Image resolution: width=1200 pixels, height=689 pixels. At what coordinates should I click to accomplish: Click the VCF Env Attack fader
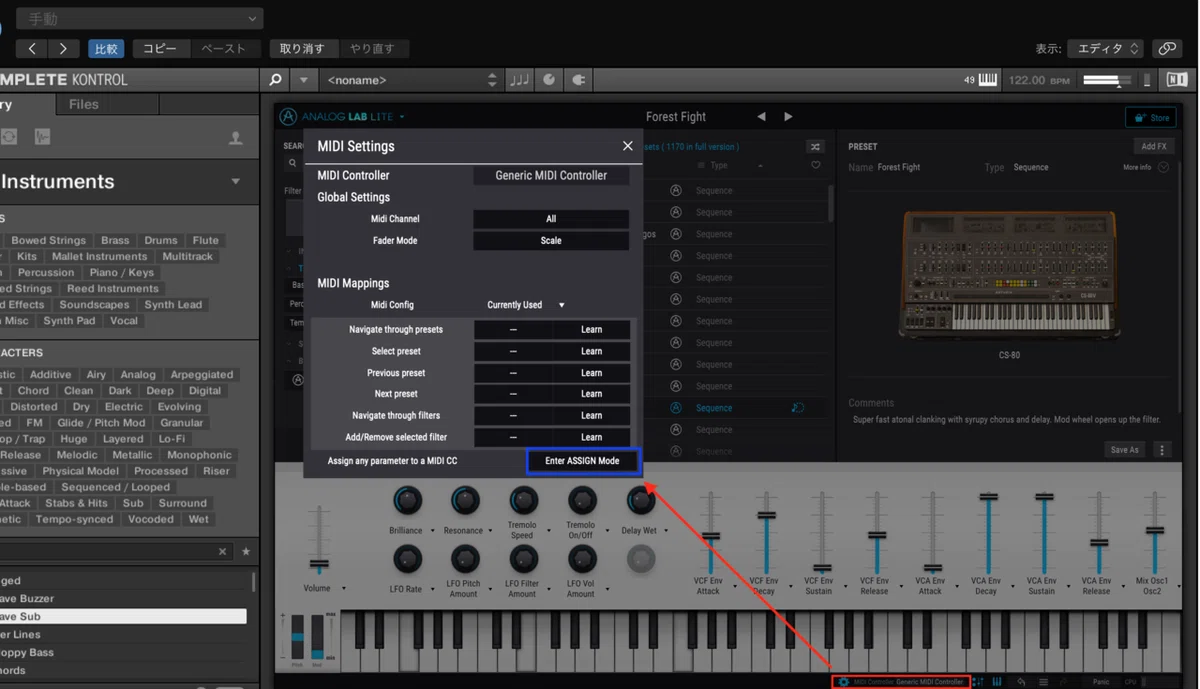710,537
